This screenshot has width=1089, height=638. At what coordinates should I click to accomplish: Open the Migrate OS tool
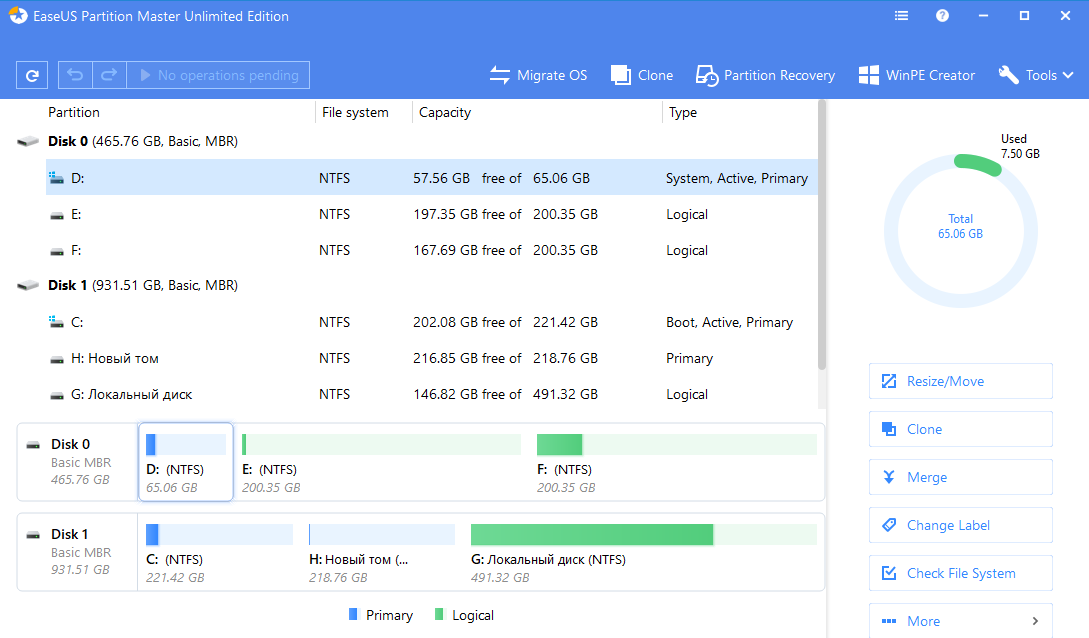(x=538, y=75)
